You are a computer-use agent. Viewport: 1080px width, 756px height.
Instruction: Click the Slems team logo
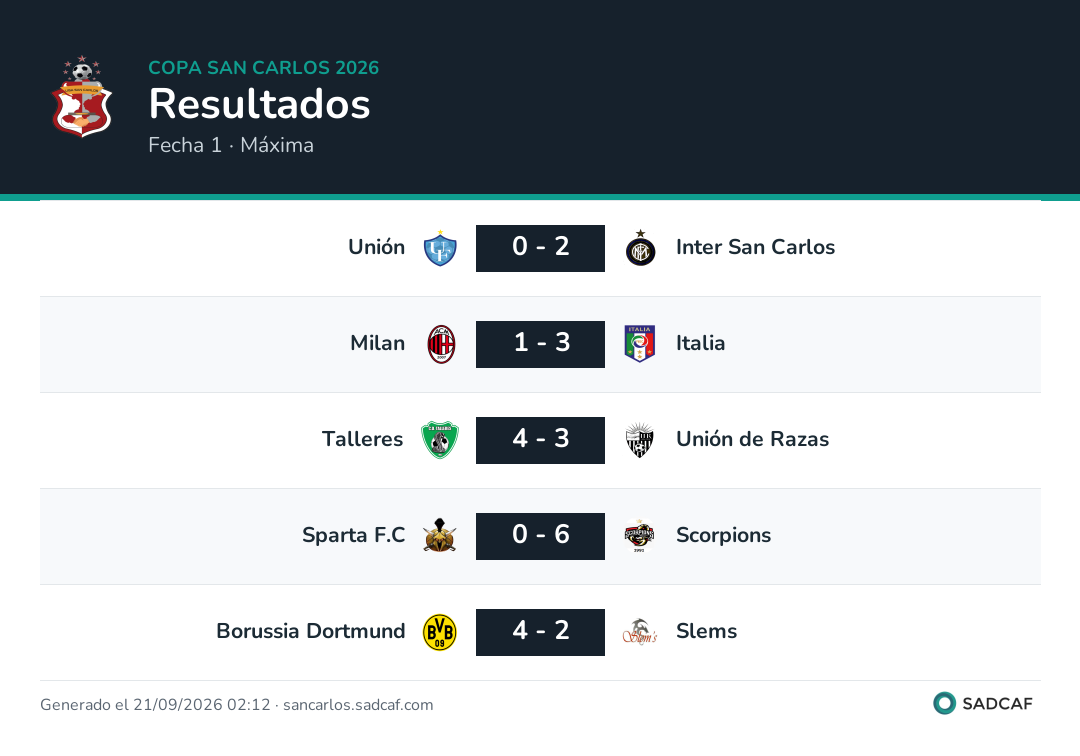(x=640, y=632)
